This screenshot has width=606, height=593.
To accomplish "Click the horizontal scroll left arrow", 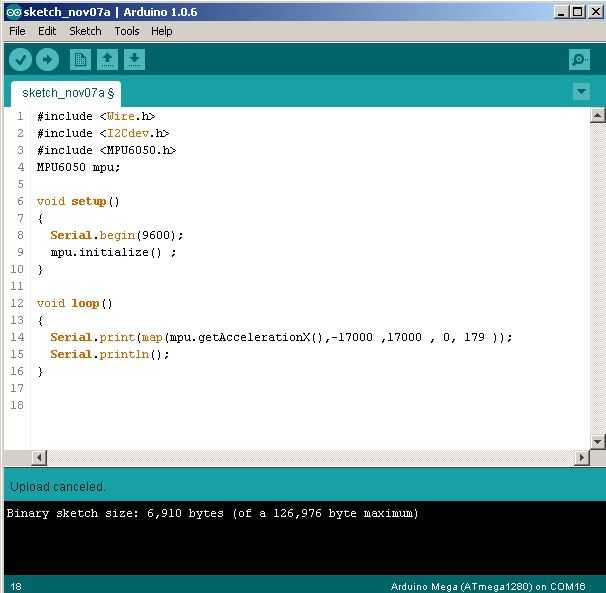I will pyautogui.click(x=39, y=458).
